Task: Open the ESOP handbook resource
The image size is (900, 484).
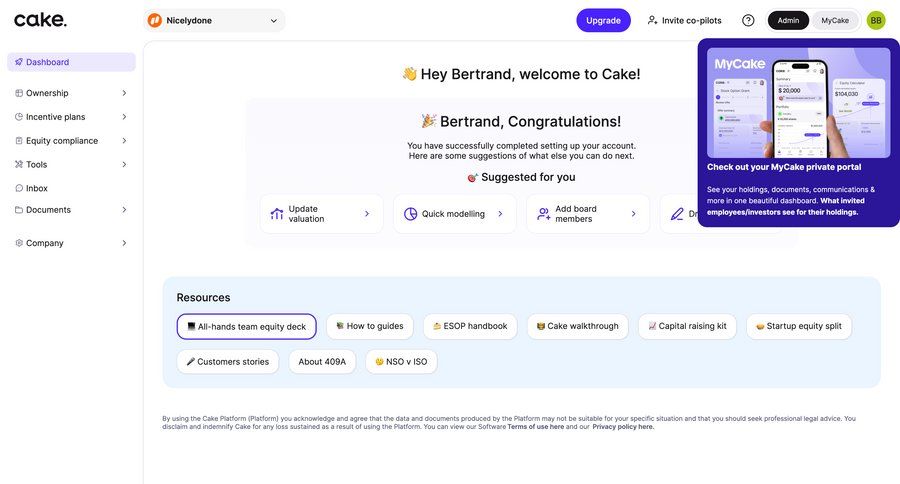Action: [x=470, y=326]
